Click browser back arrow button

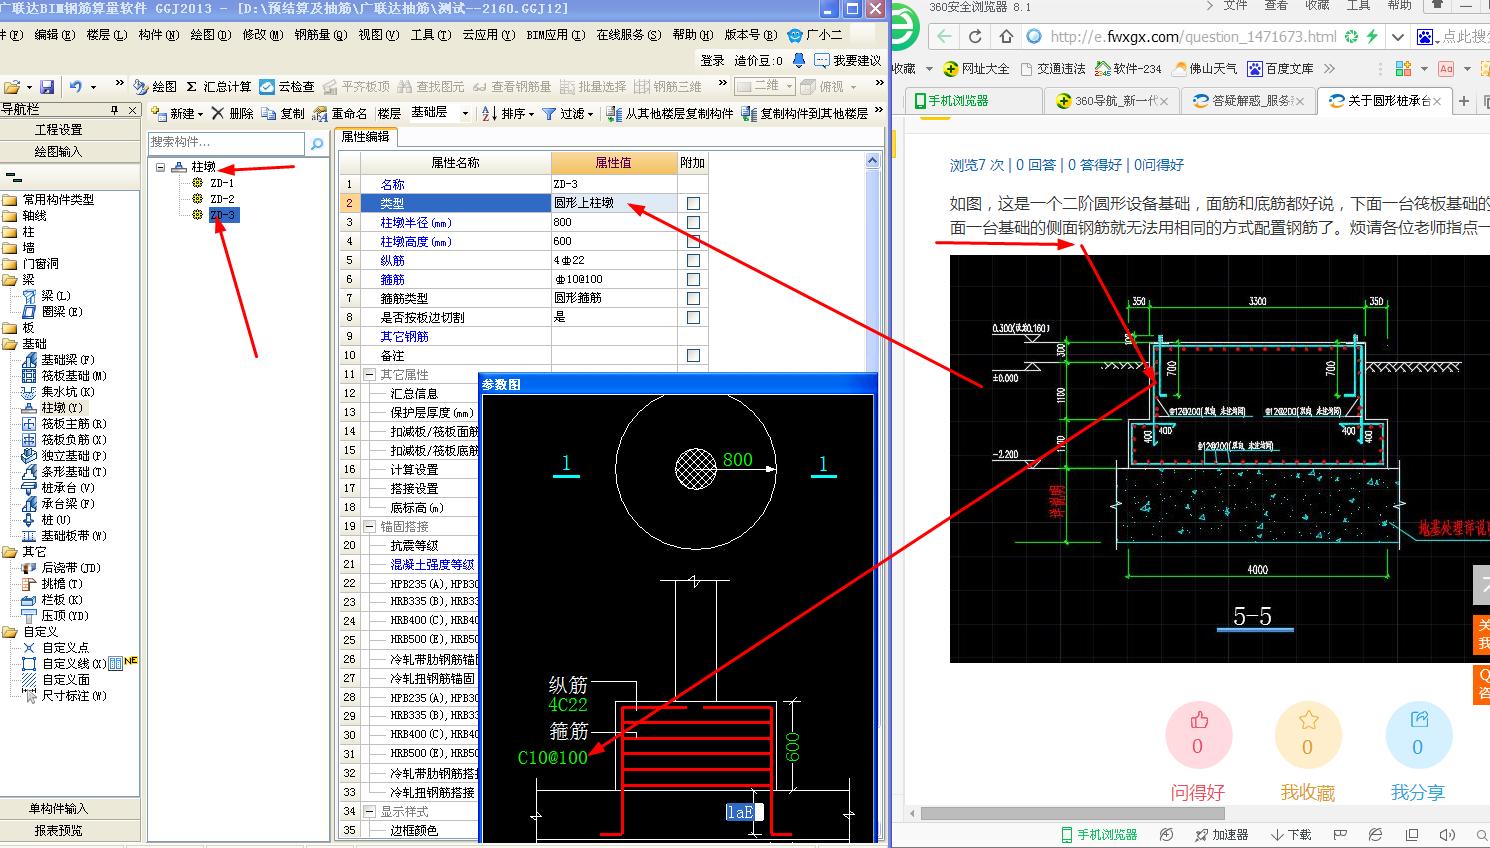pos(944,37)
